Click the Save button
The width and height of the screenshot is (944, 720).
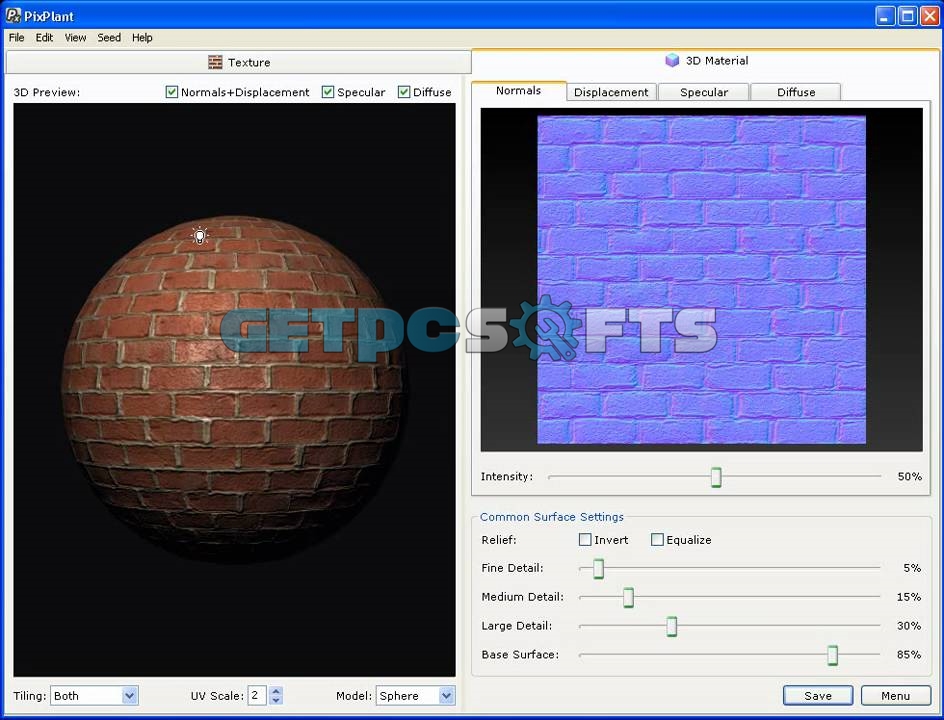point(818,695)
